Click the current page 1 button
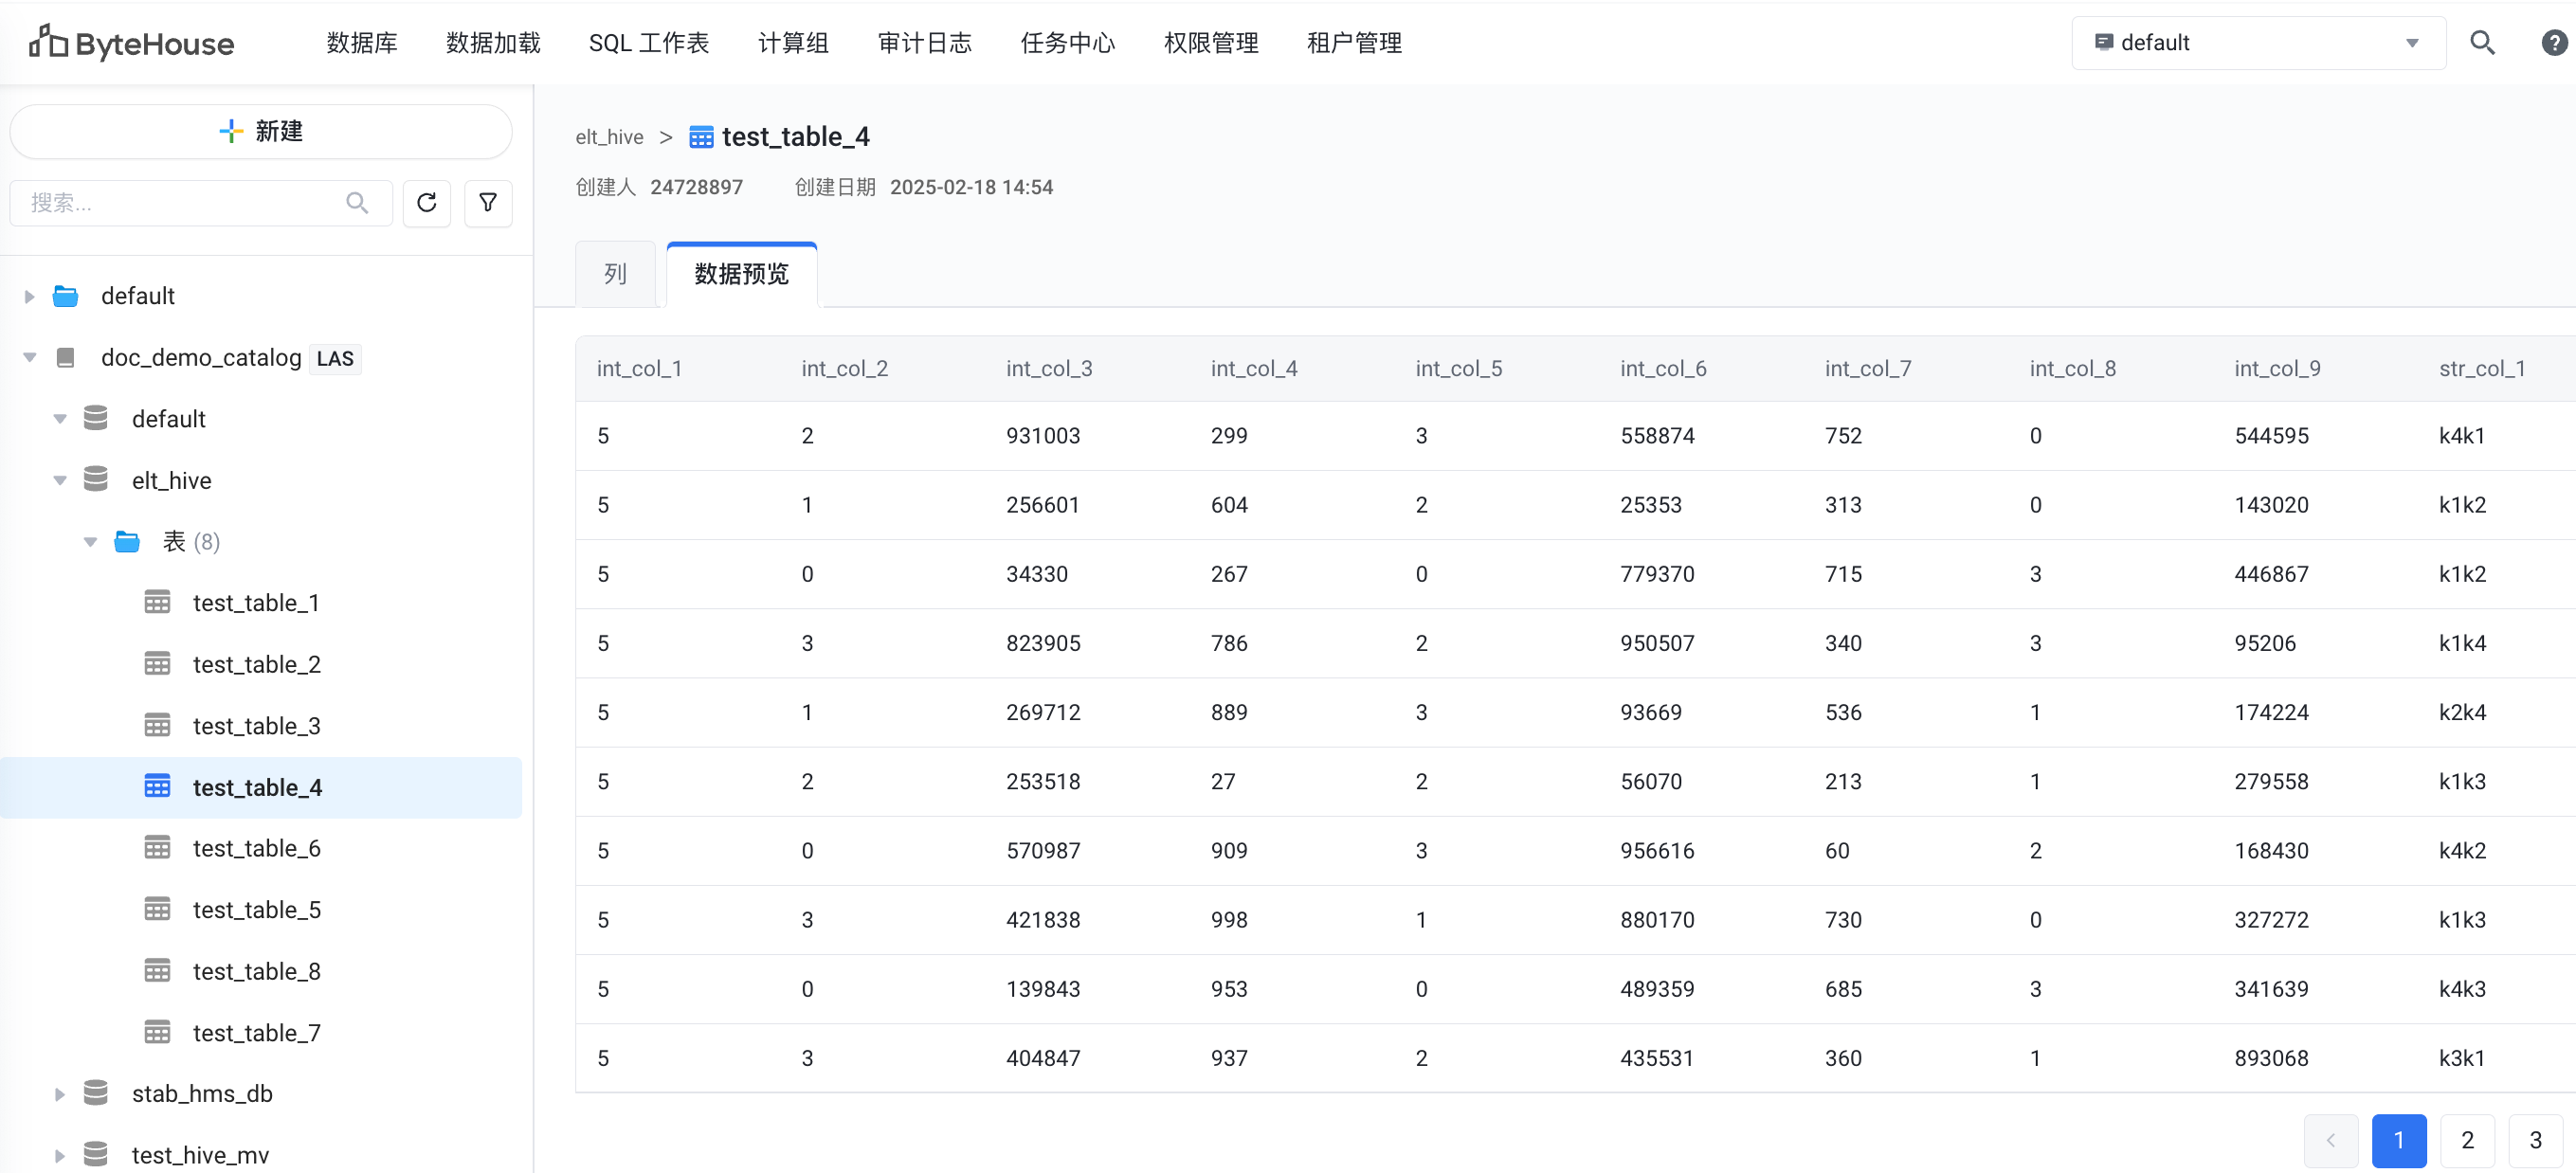2576x1173 pixels. coord(2399,1140)
